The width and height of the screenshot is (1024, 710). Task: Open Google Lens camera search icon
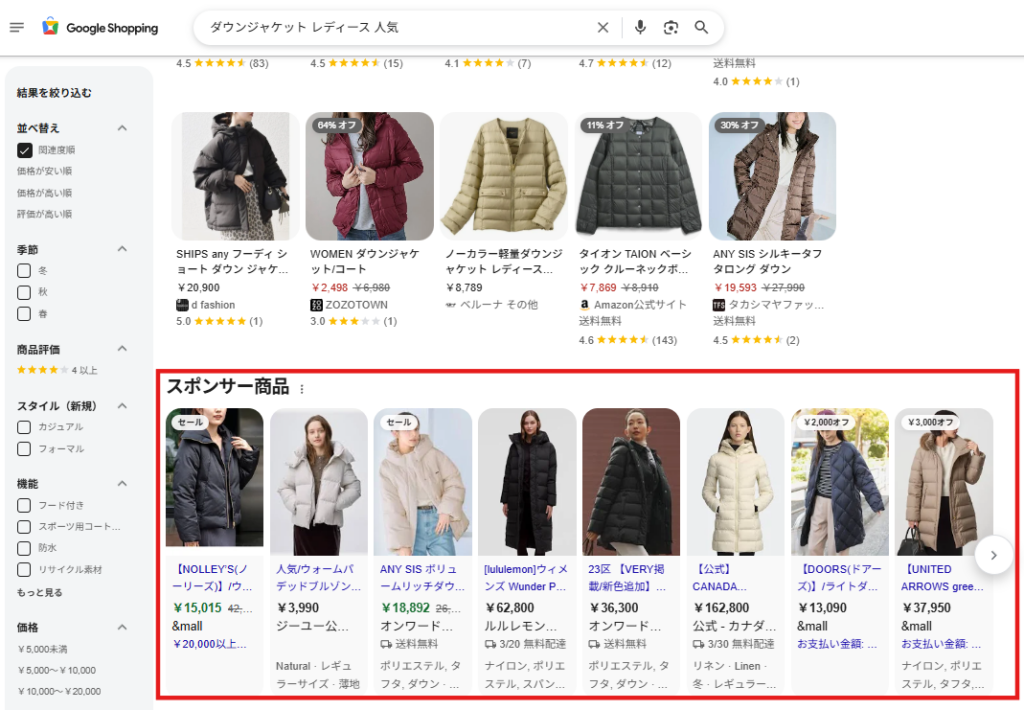(x=671, y=27)
